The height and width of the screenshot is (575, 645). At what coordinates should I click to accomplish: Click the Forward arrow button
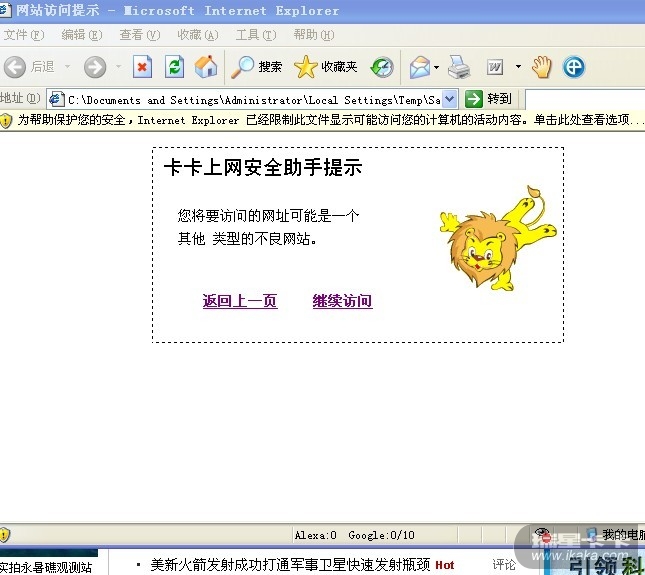point(95,67)
